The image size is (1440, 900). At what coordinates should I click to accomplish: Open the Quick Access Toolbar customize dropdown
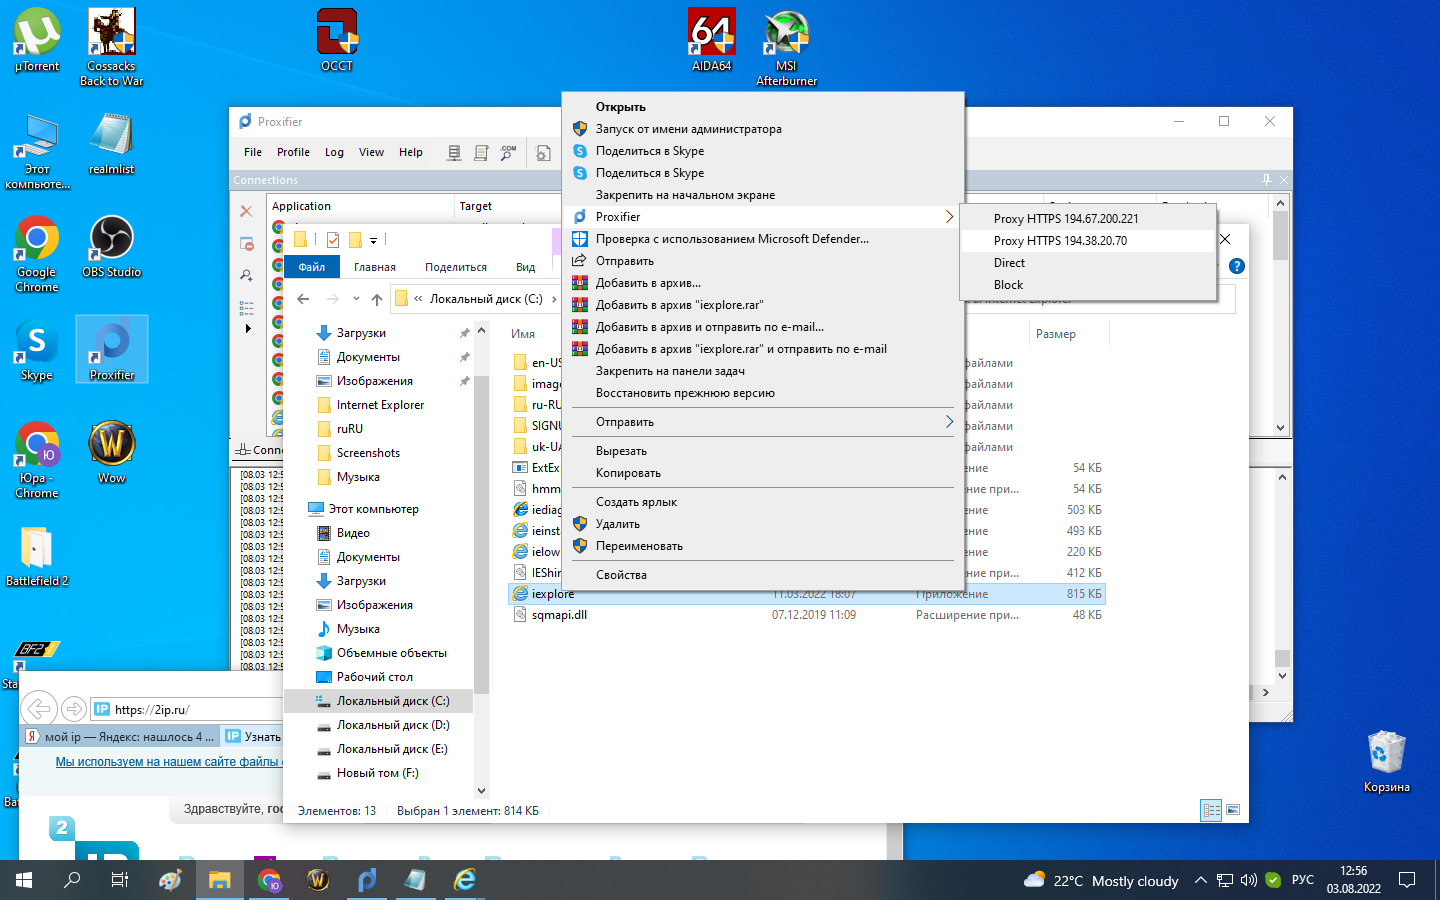pos(373,240)
